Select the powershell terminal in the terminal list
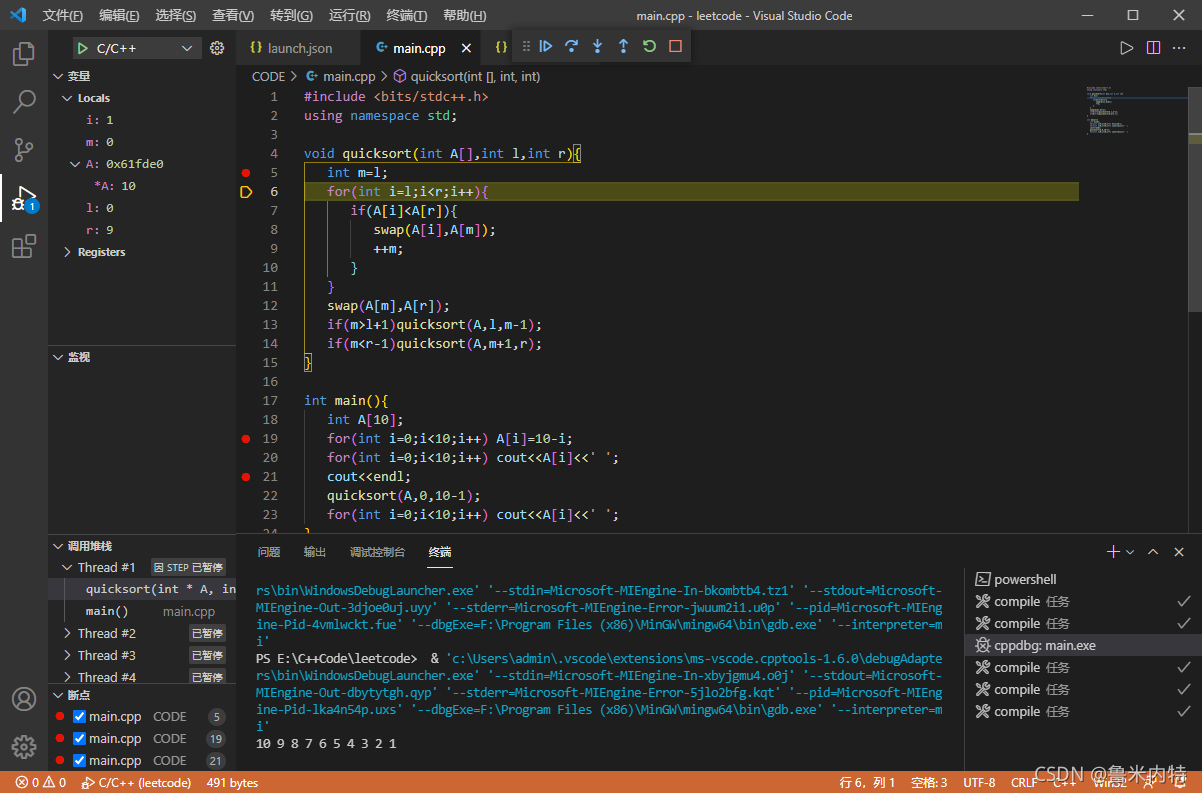Image resolution: width=1202 pixels, height=793 pixels. (x=1025, y=578)
